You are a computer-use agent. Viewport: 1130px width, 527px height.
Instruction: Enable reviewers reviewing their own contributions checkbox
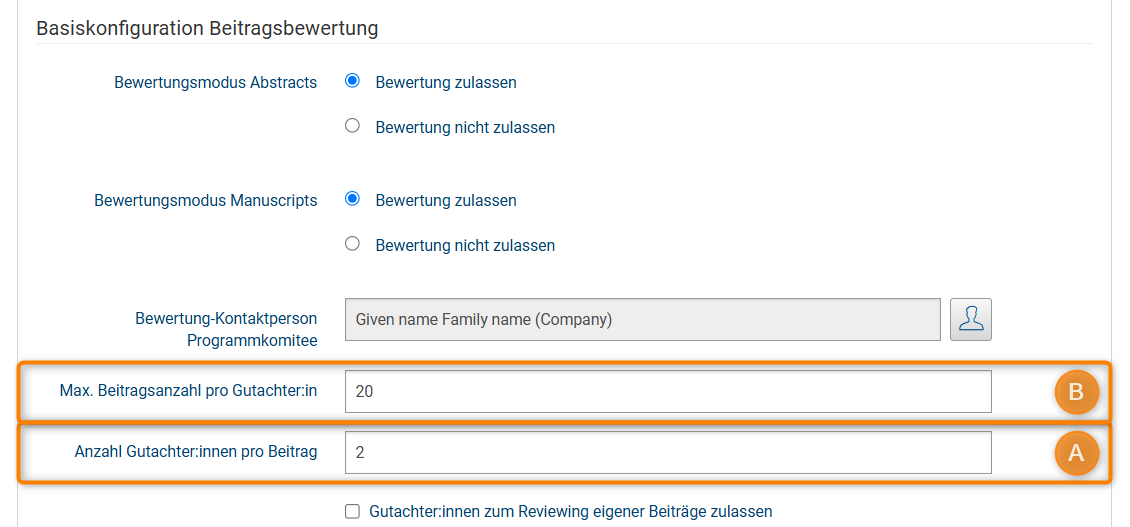pos(352,511)
